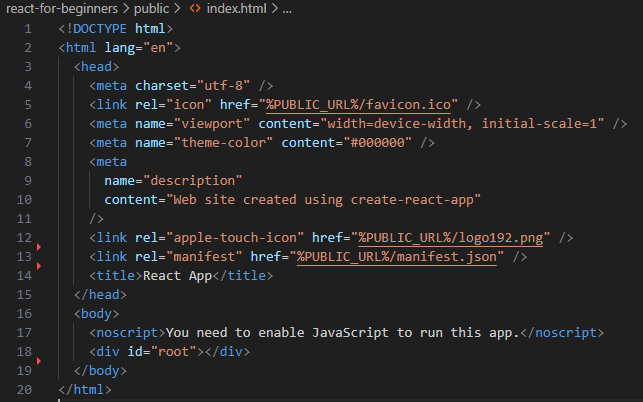Click the red gutter marker below line 13
Image resolution: width=643 pixels, height=402 pixels.
39,266
